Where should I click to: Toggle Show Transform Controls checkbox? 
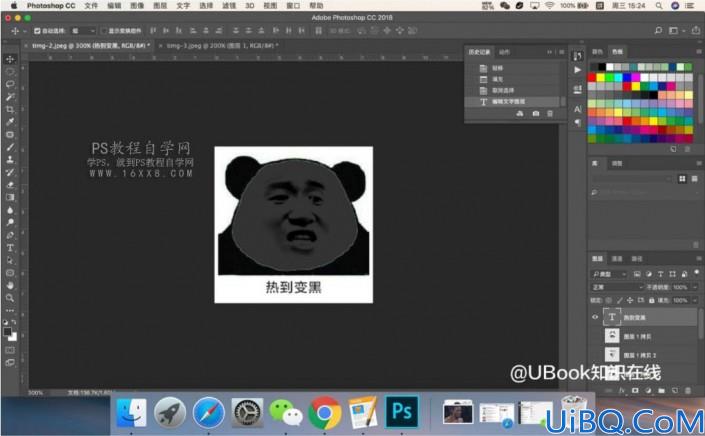[x=104, y=31]
